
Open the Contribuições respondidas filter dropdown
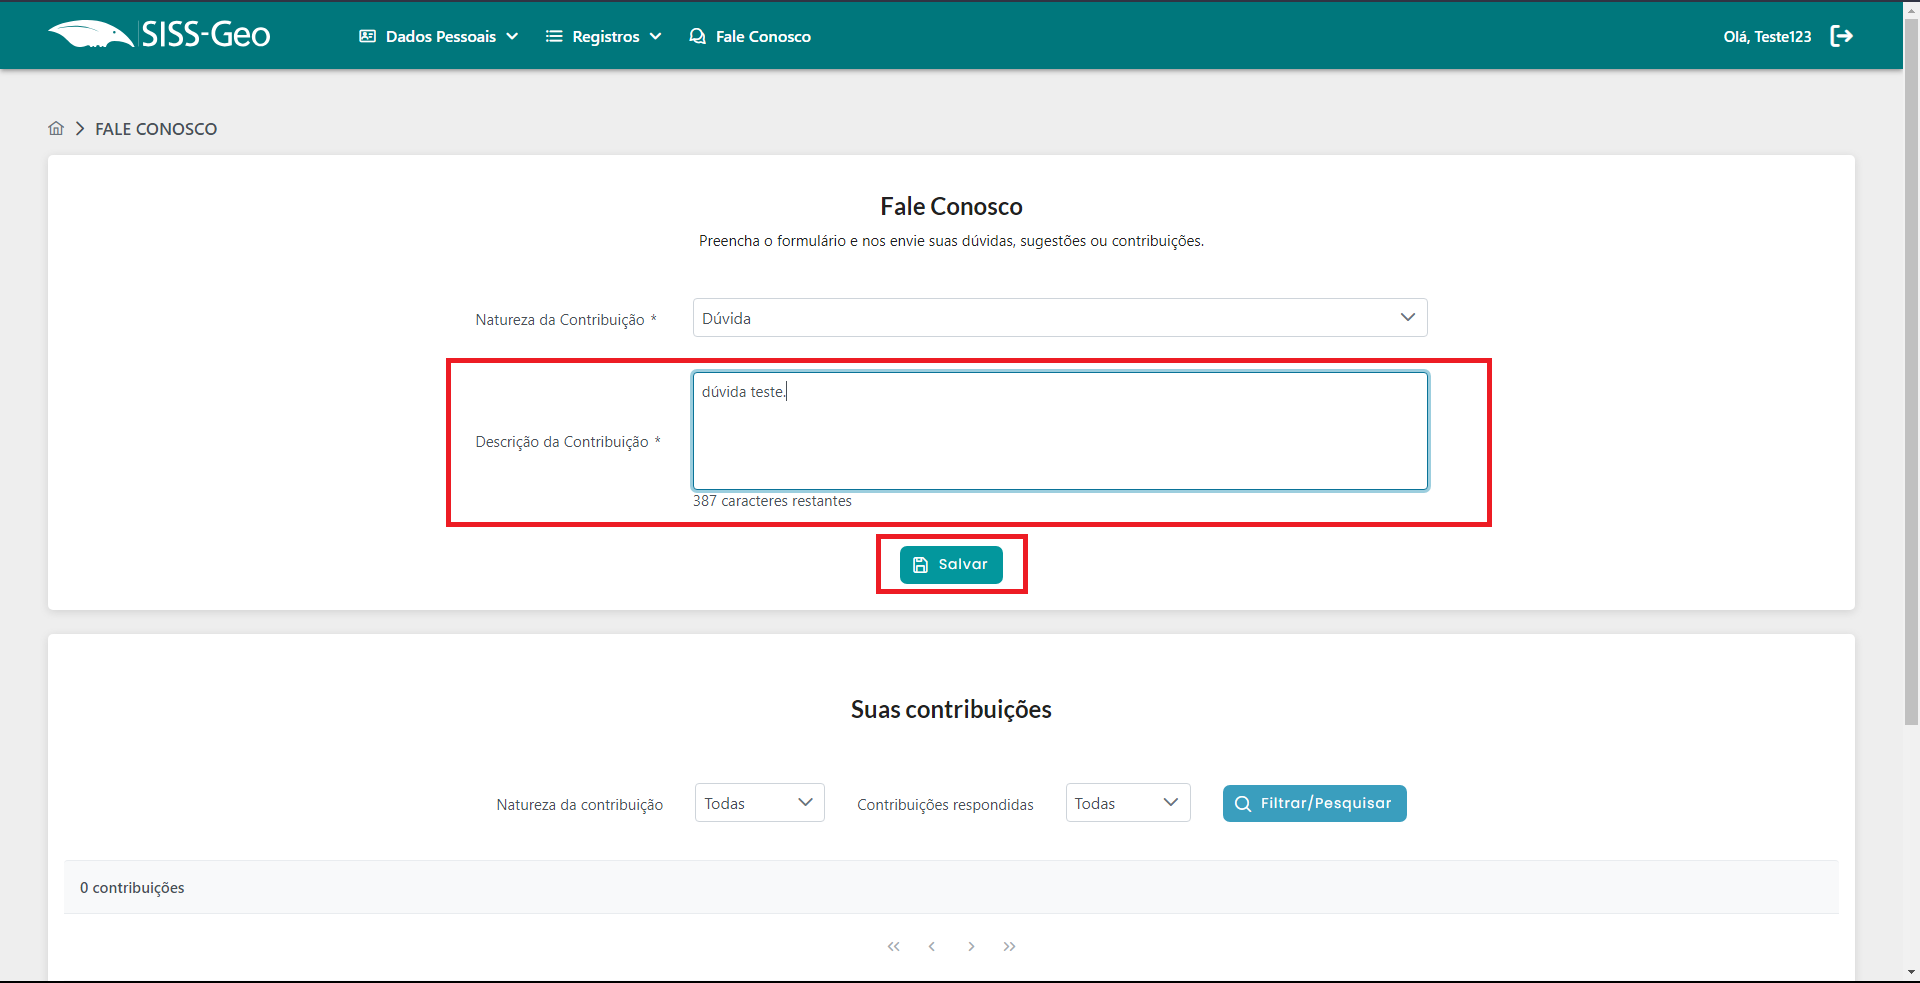click(x=1128, y=803)
